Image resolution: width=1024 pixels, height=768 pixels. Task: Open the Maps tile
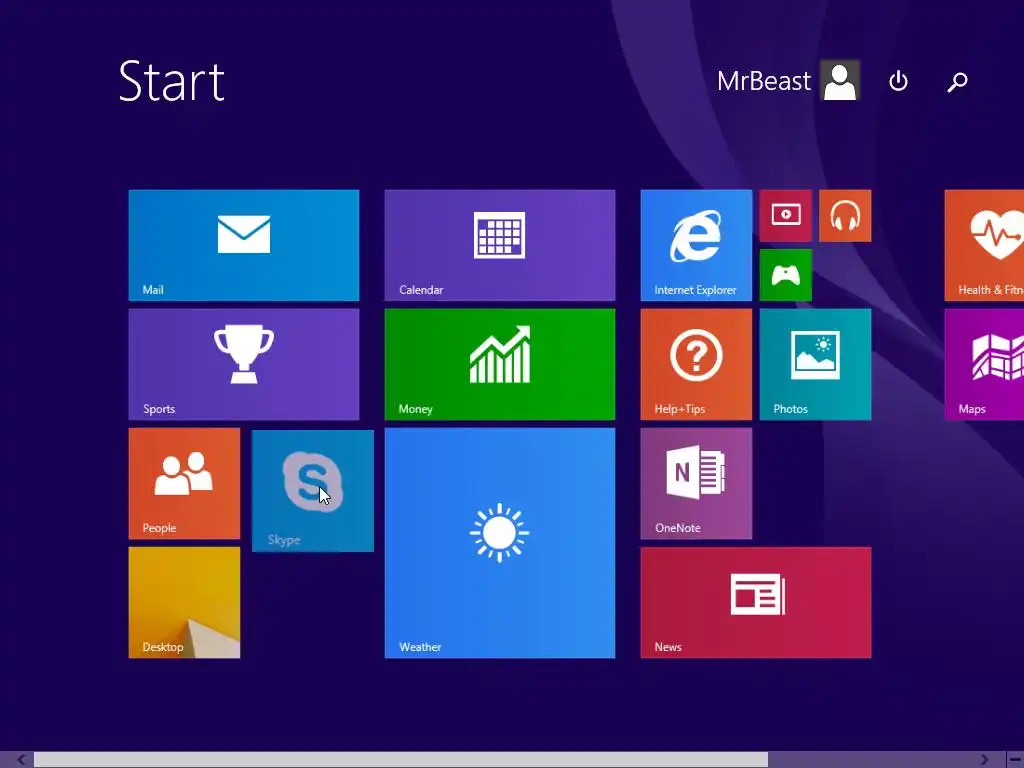(x=984, y=364)
